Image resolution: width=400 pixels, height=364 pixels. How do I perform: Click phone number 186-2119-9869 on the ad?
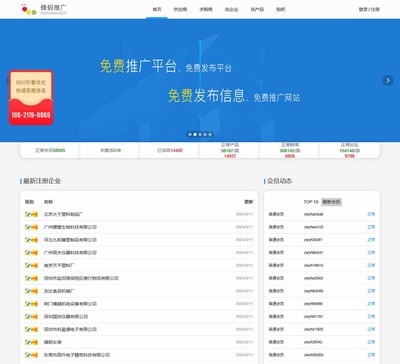coord(31,115)
